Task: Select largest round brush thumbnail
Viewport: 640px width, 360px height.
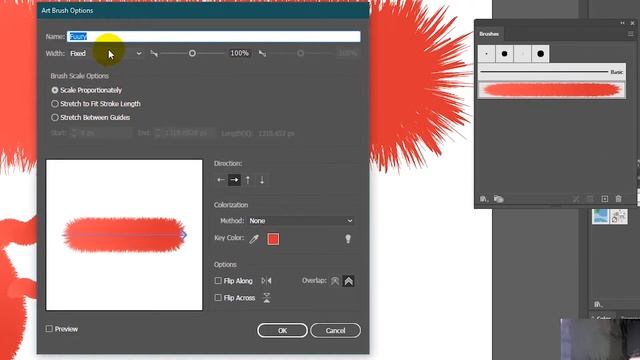Action: pos(540,53)
